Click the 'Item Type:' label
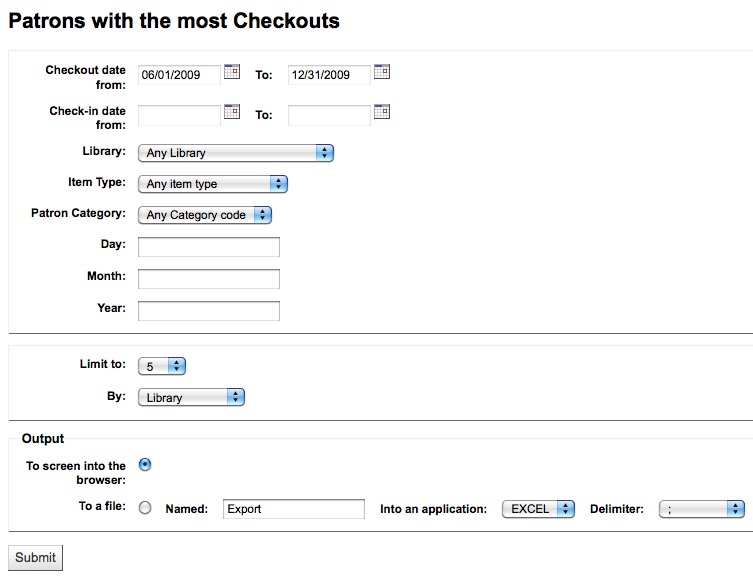This screenshot has width=753, height=584. (x=97, y=182)
